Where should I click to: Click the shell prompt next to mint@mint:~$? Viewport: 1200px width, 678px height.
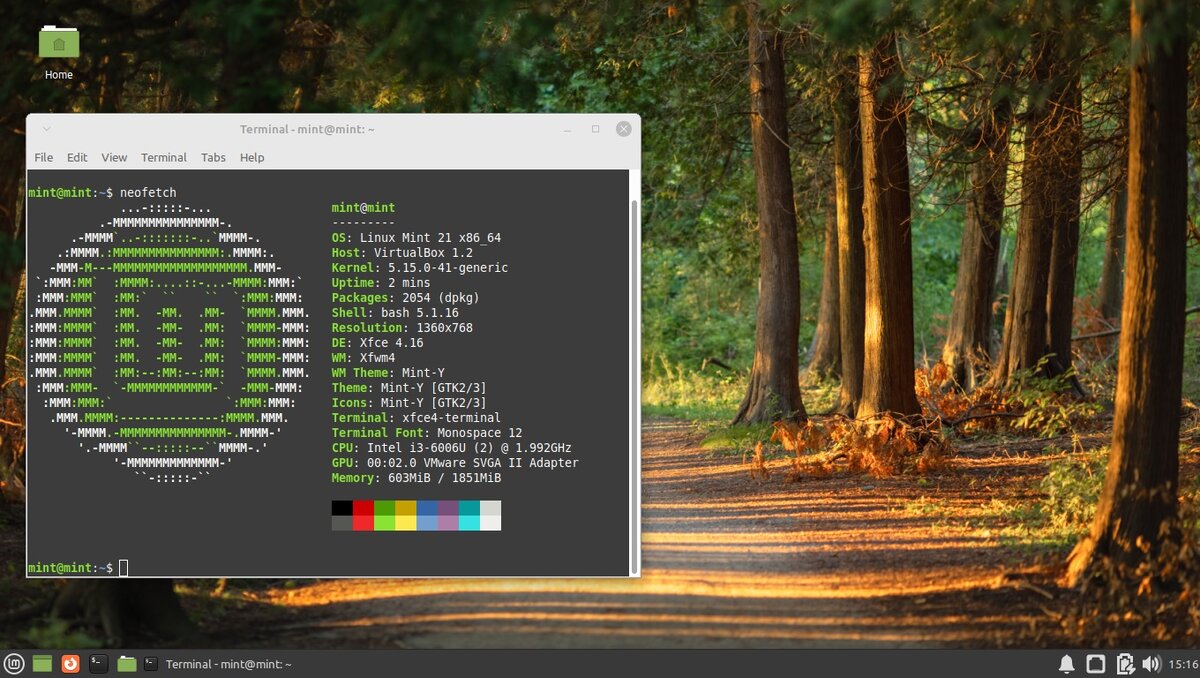(x=123, y=567)
